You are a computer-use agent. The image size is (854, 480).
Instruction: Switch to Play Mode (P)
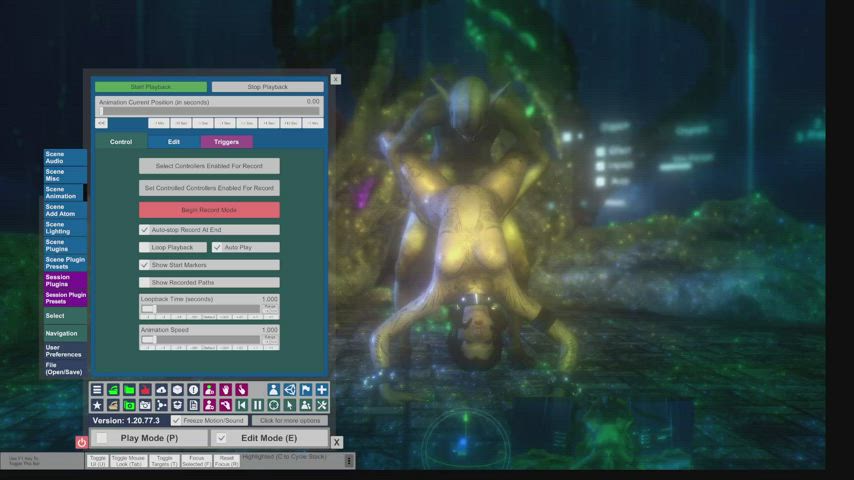(x=149, y=438)
